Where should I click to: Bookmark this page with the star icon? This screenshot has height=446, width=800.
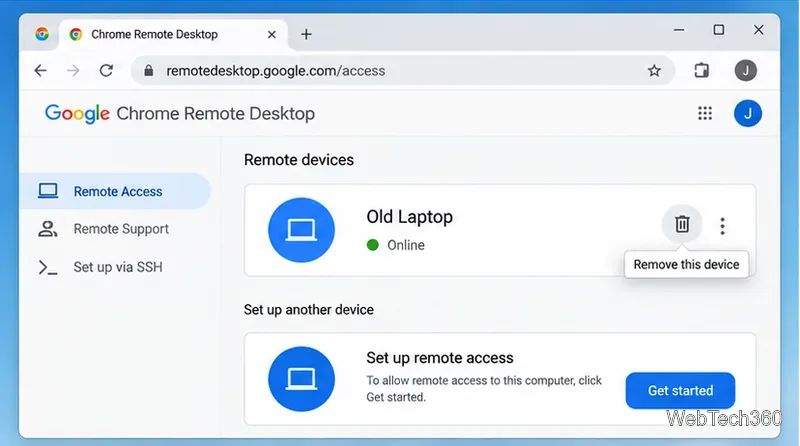(654, 70)
